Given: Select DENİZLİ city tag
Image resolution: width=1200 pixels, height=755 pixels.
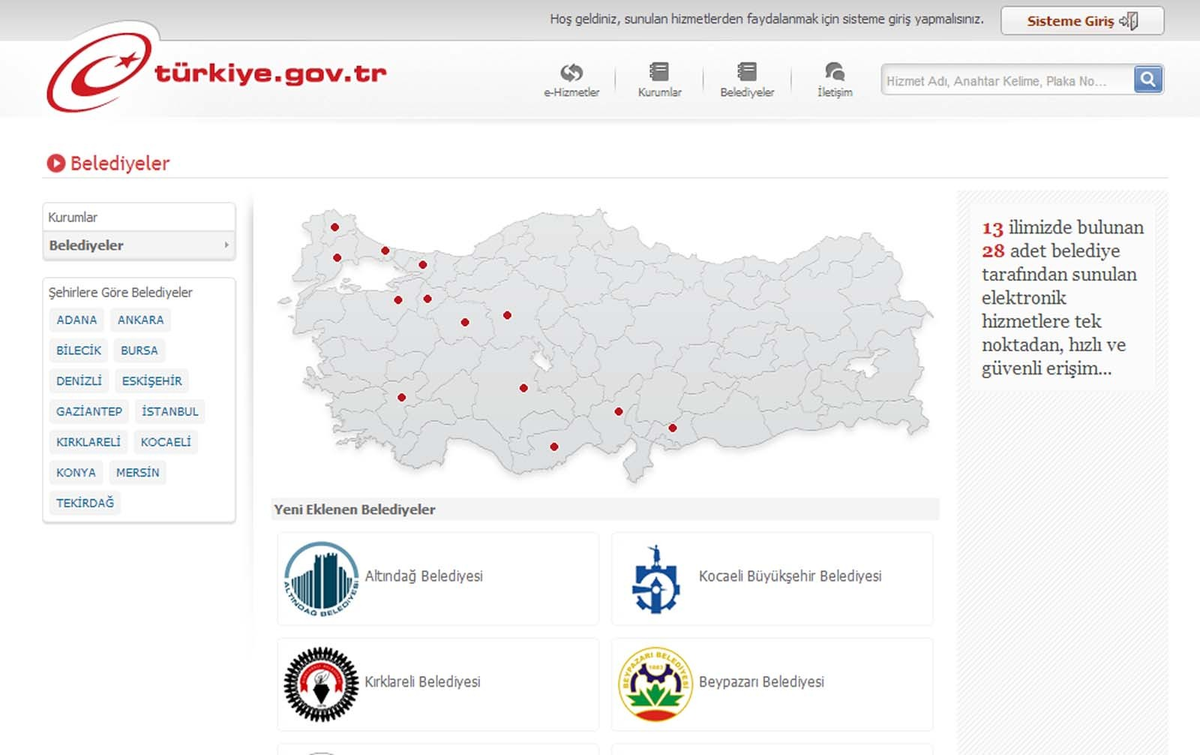Looking at the screenshot, I should (79, 381).
